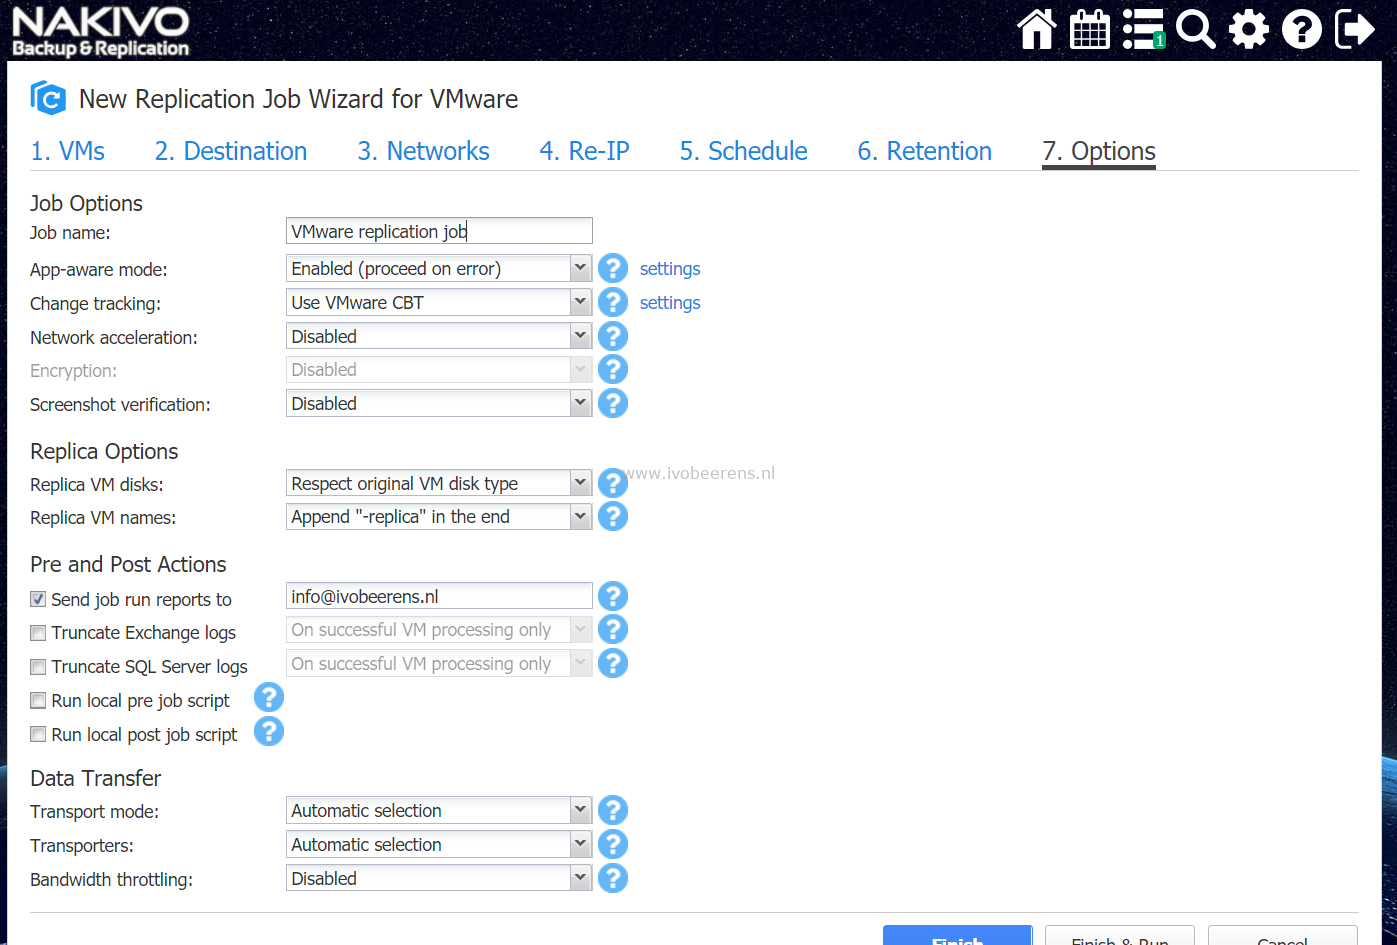
Task: Click the Cancel button
Action: (x=1283, y=936)
